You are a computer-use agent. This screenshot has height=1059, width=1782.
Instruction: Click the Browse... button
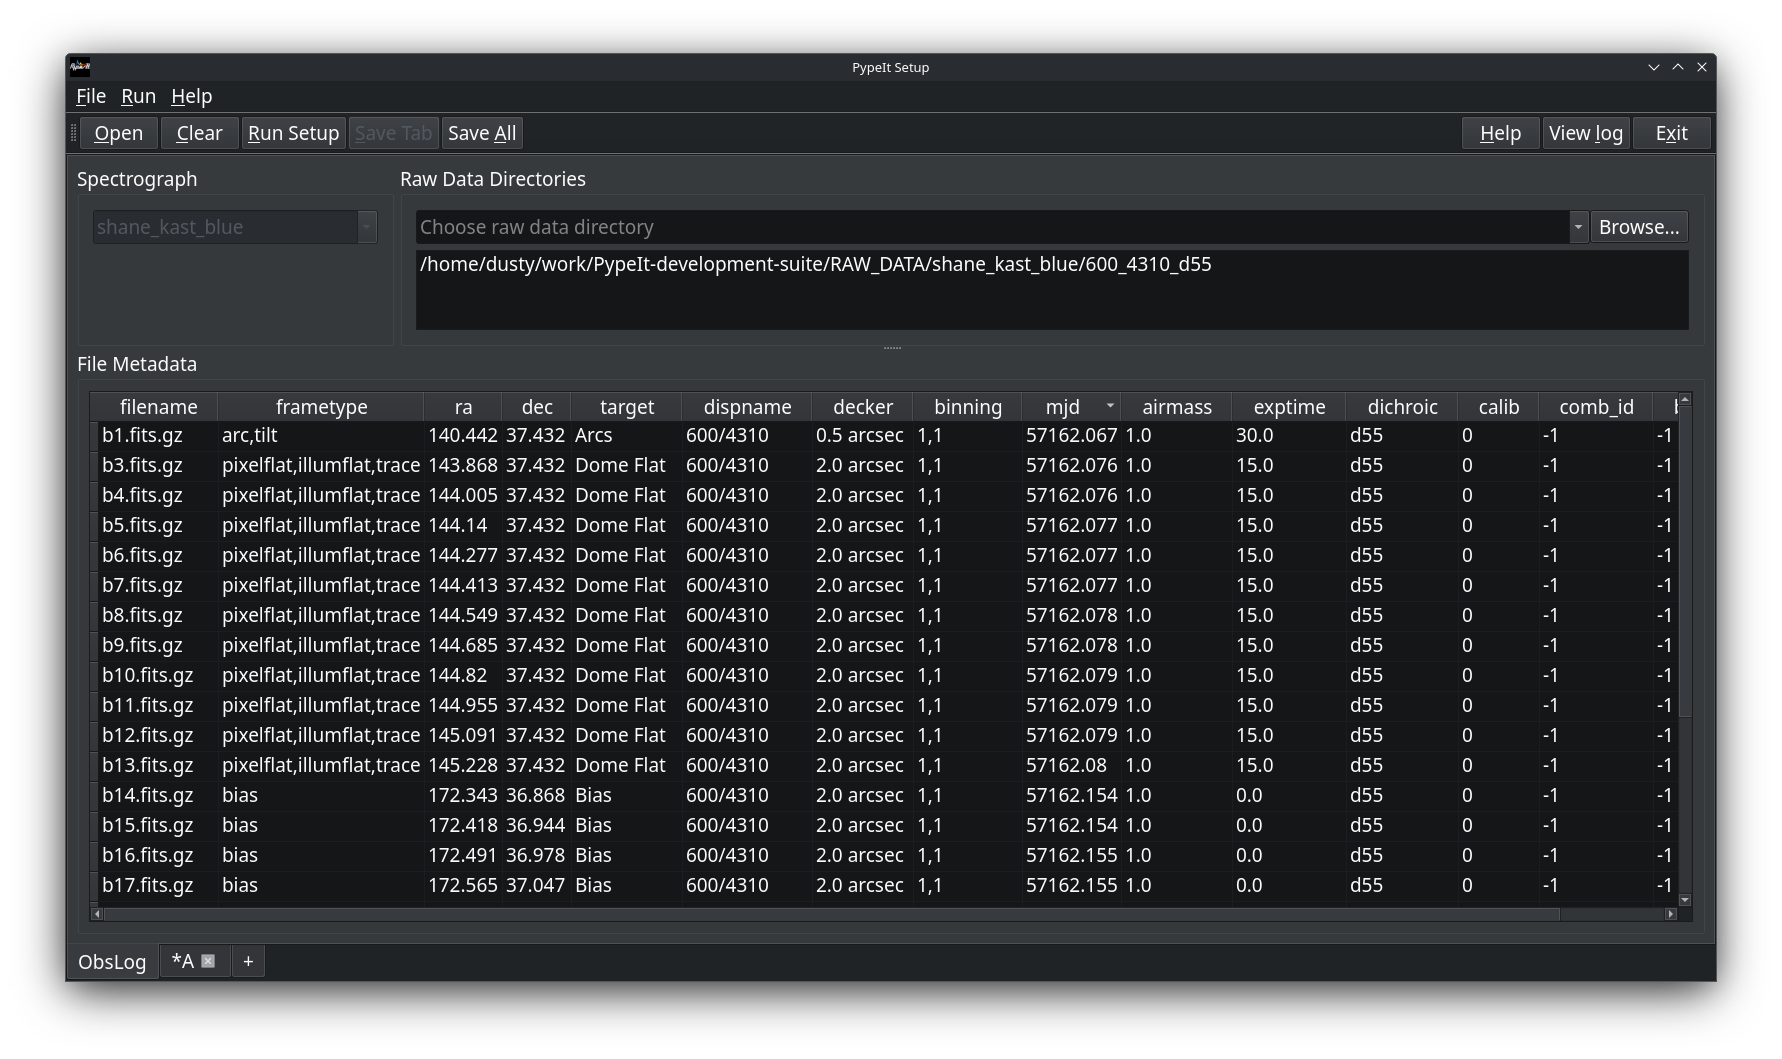1639,227
